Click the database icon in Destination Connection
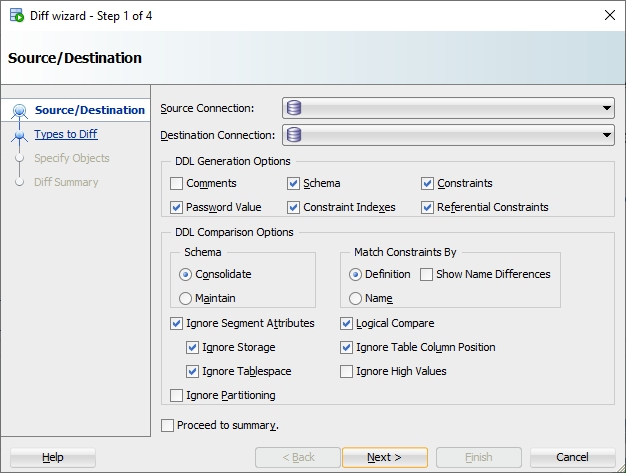Screen dimensions: 626x473 (x=294, y=135)
